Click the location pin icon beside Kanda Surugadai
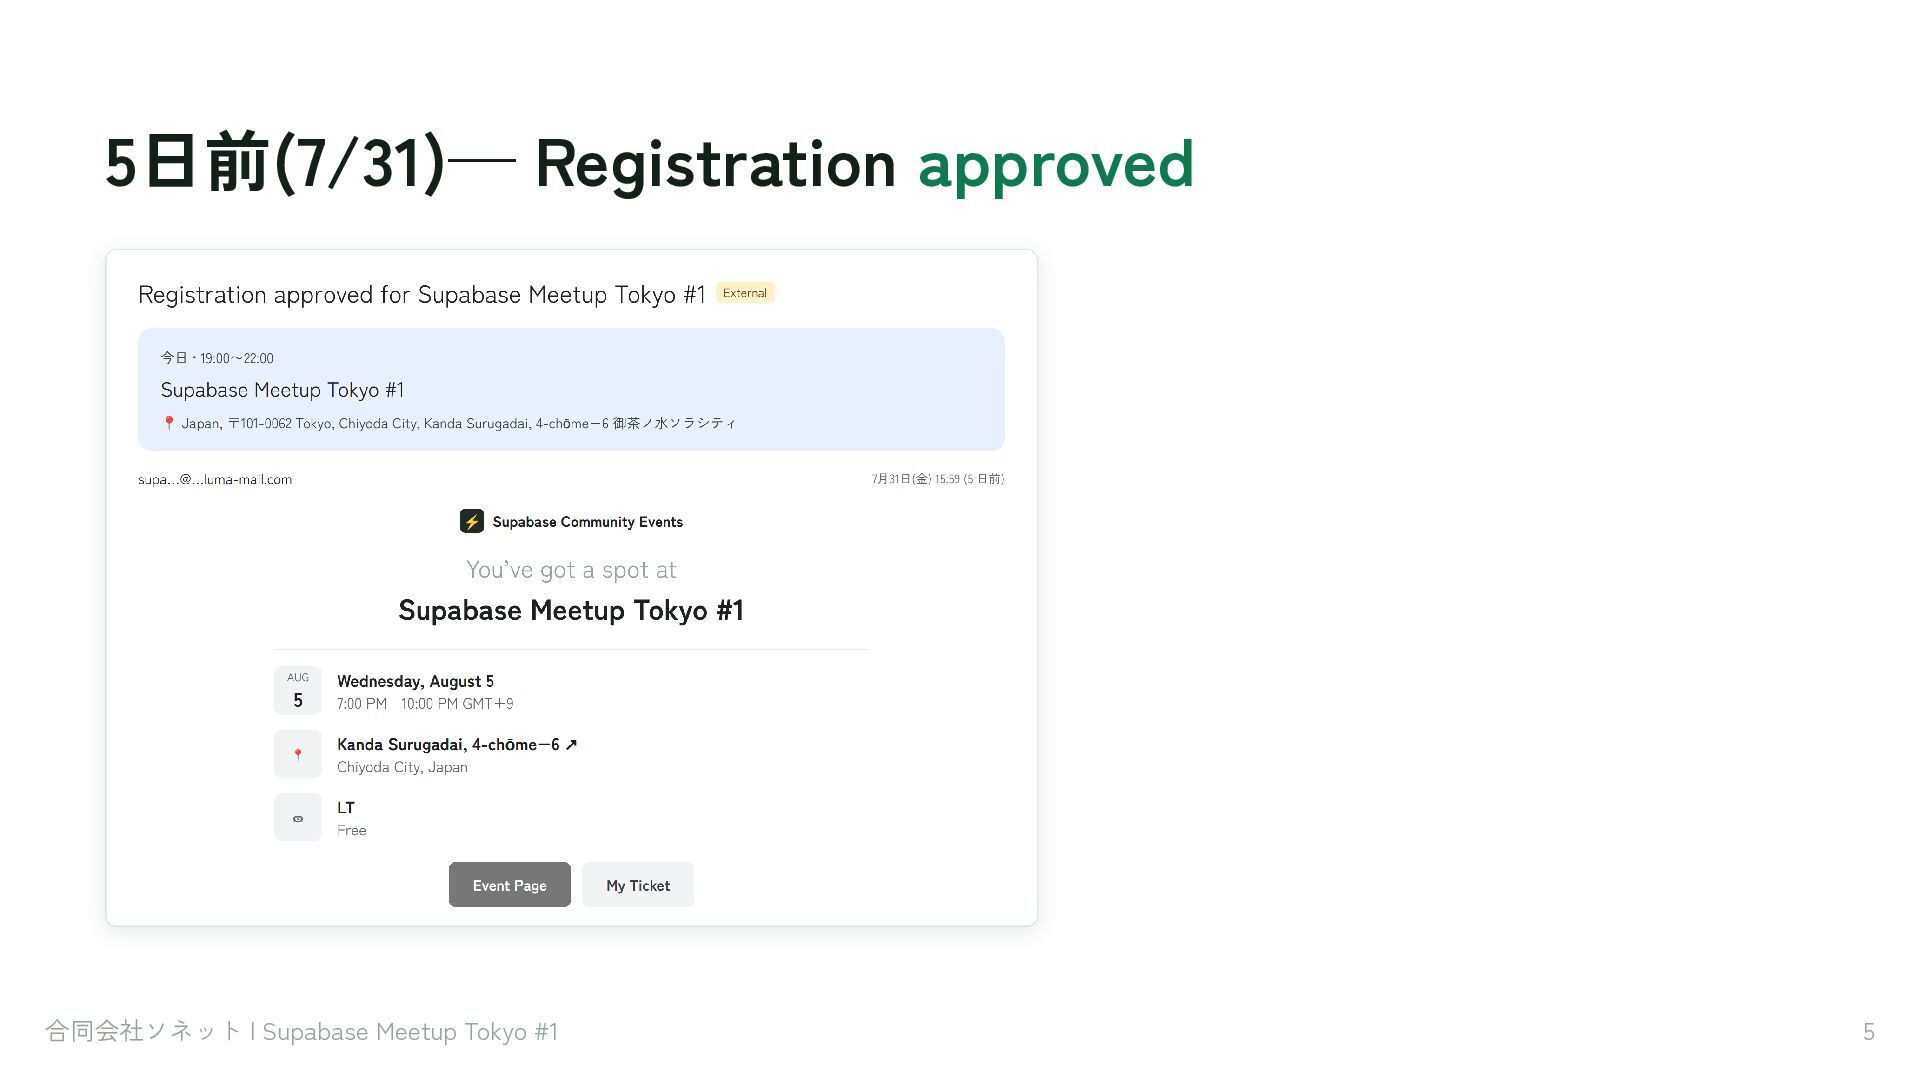This screenshot has height=1080, width=1920. coord(298,754)
